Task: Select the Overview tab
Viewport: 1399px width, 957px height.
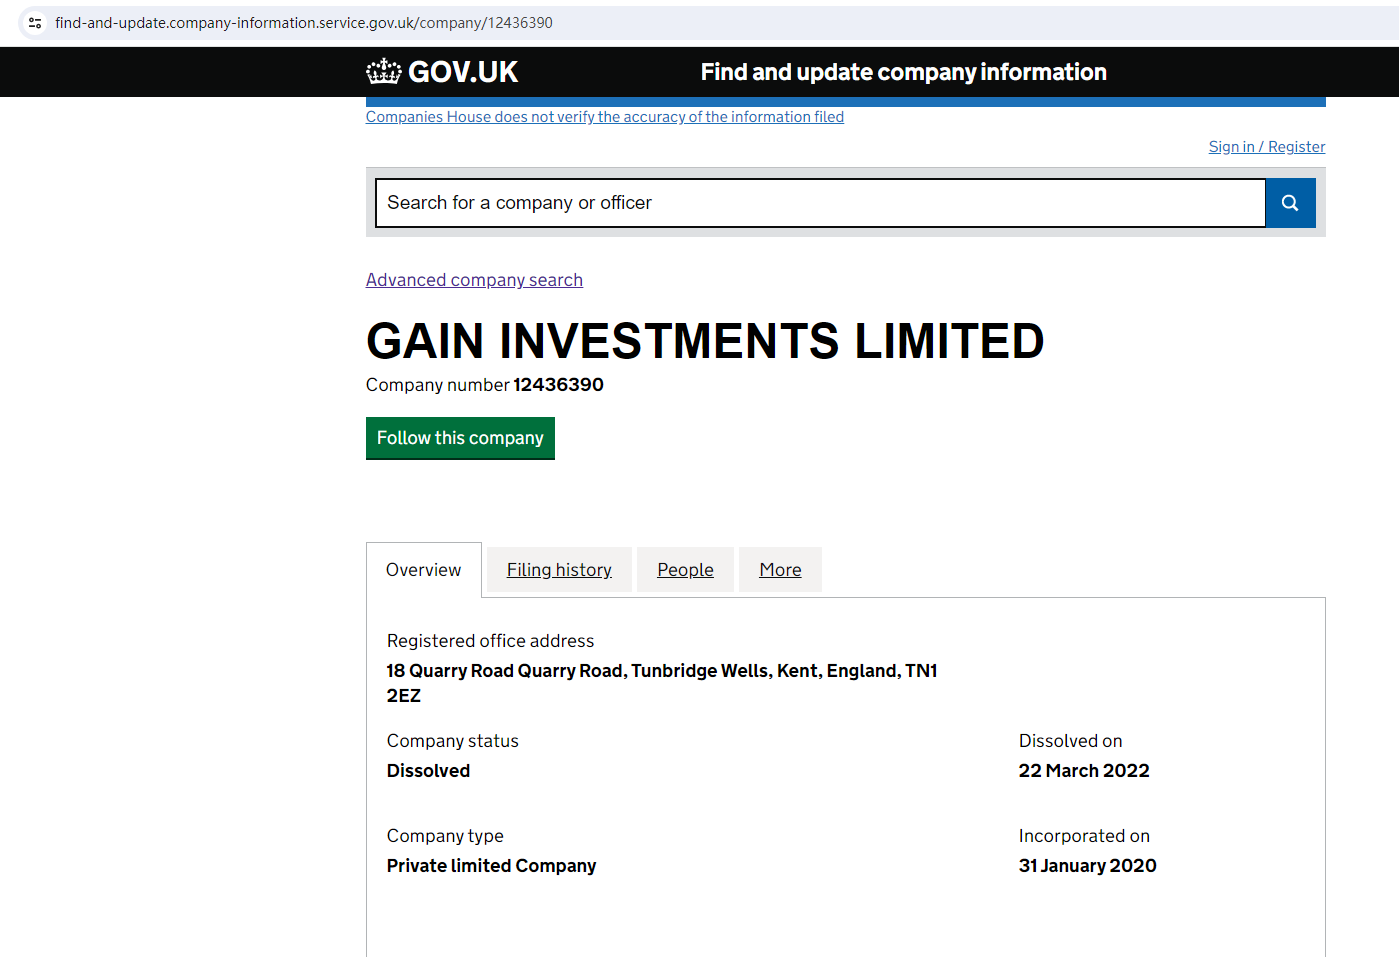Action: click(423, 570)
